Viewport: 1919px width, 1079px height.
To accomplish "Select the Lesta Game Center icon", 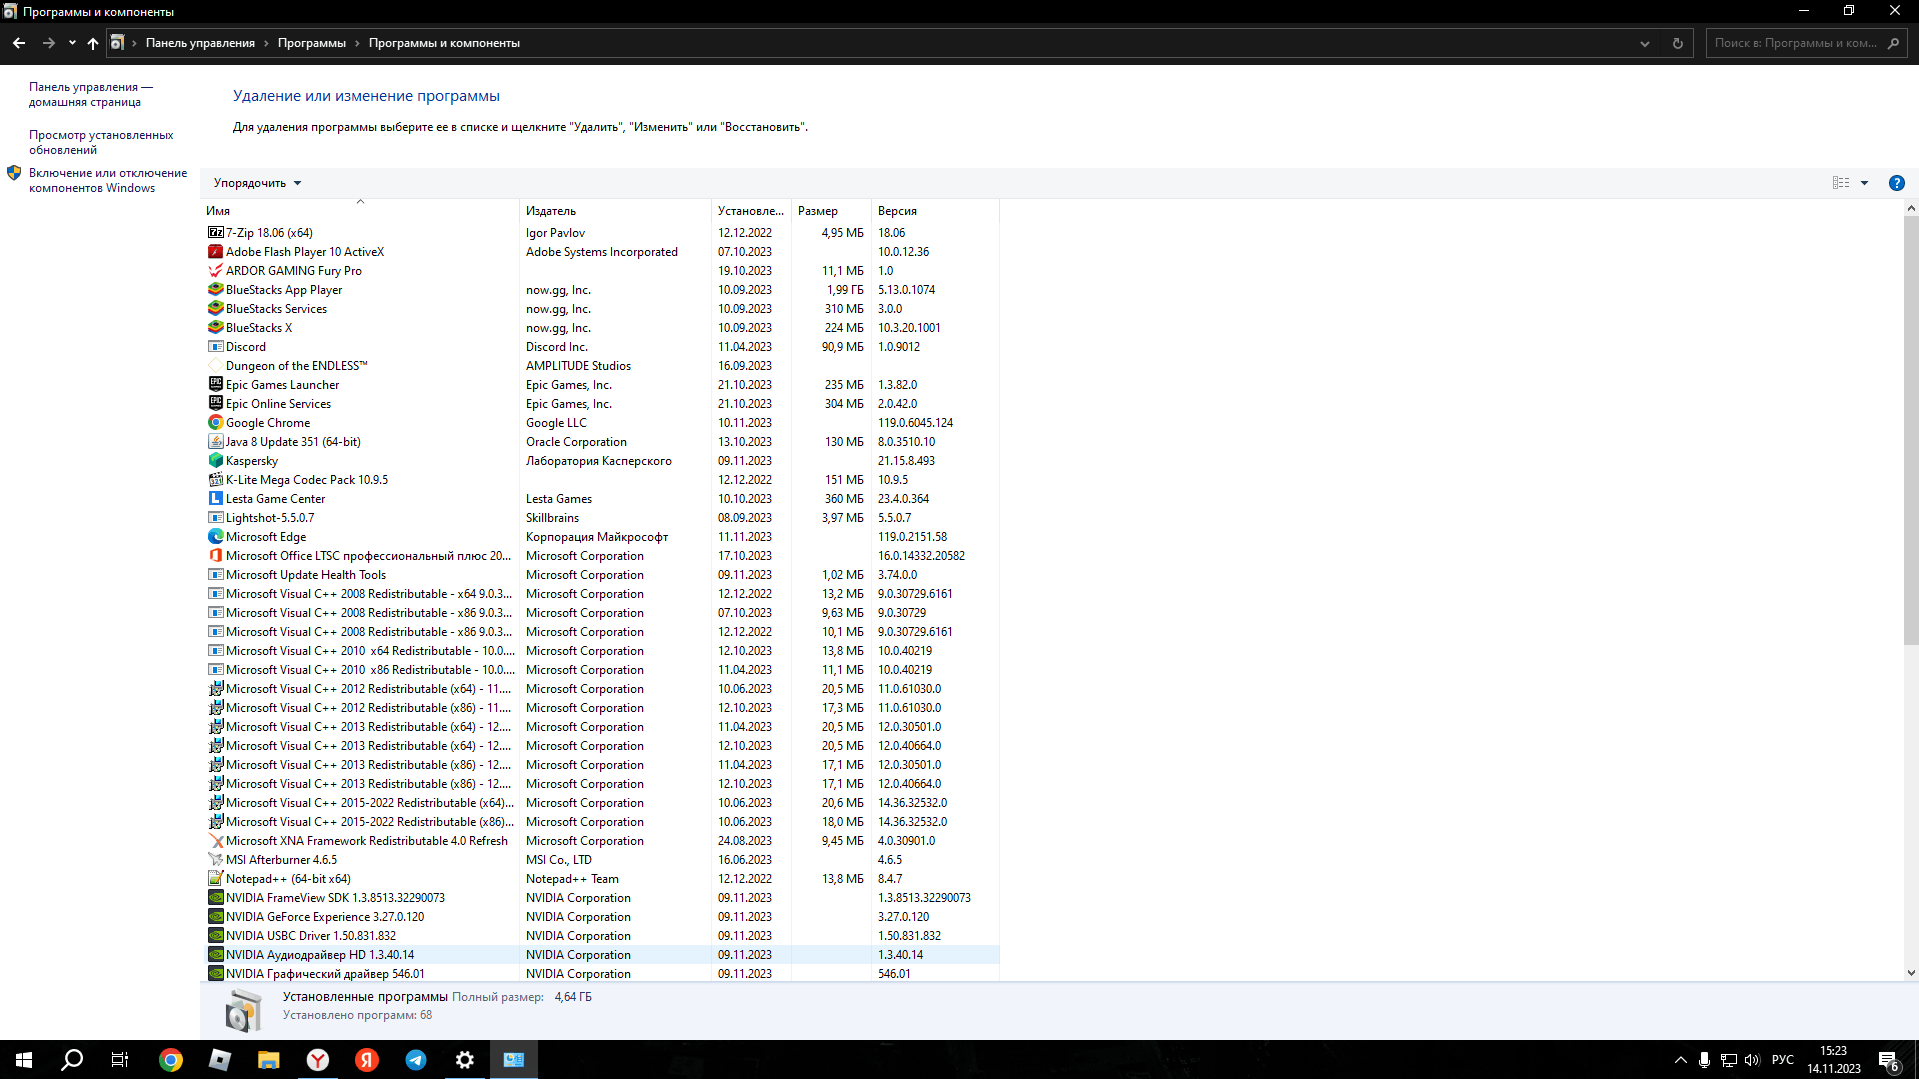I will pos(215,499).
